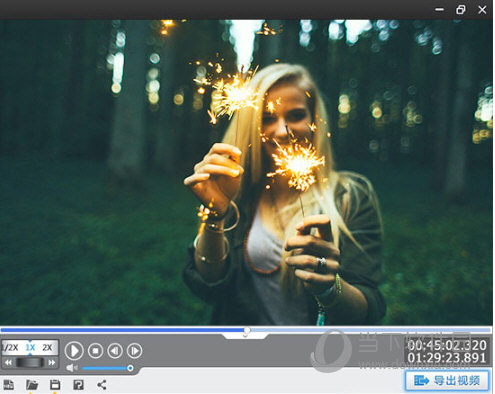Set playback speed to 1/2X
Image resolution: width=495 pixels, height=394 pixels.
10,348
